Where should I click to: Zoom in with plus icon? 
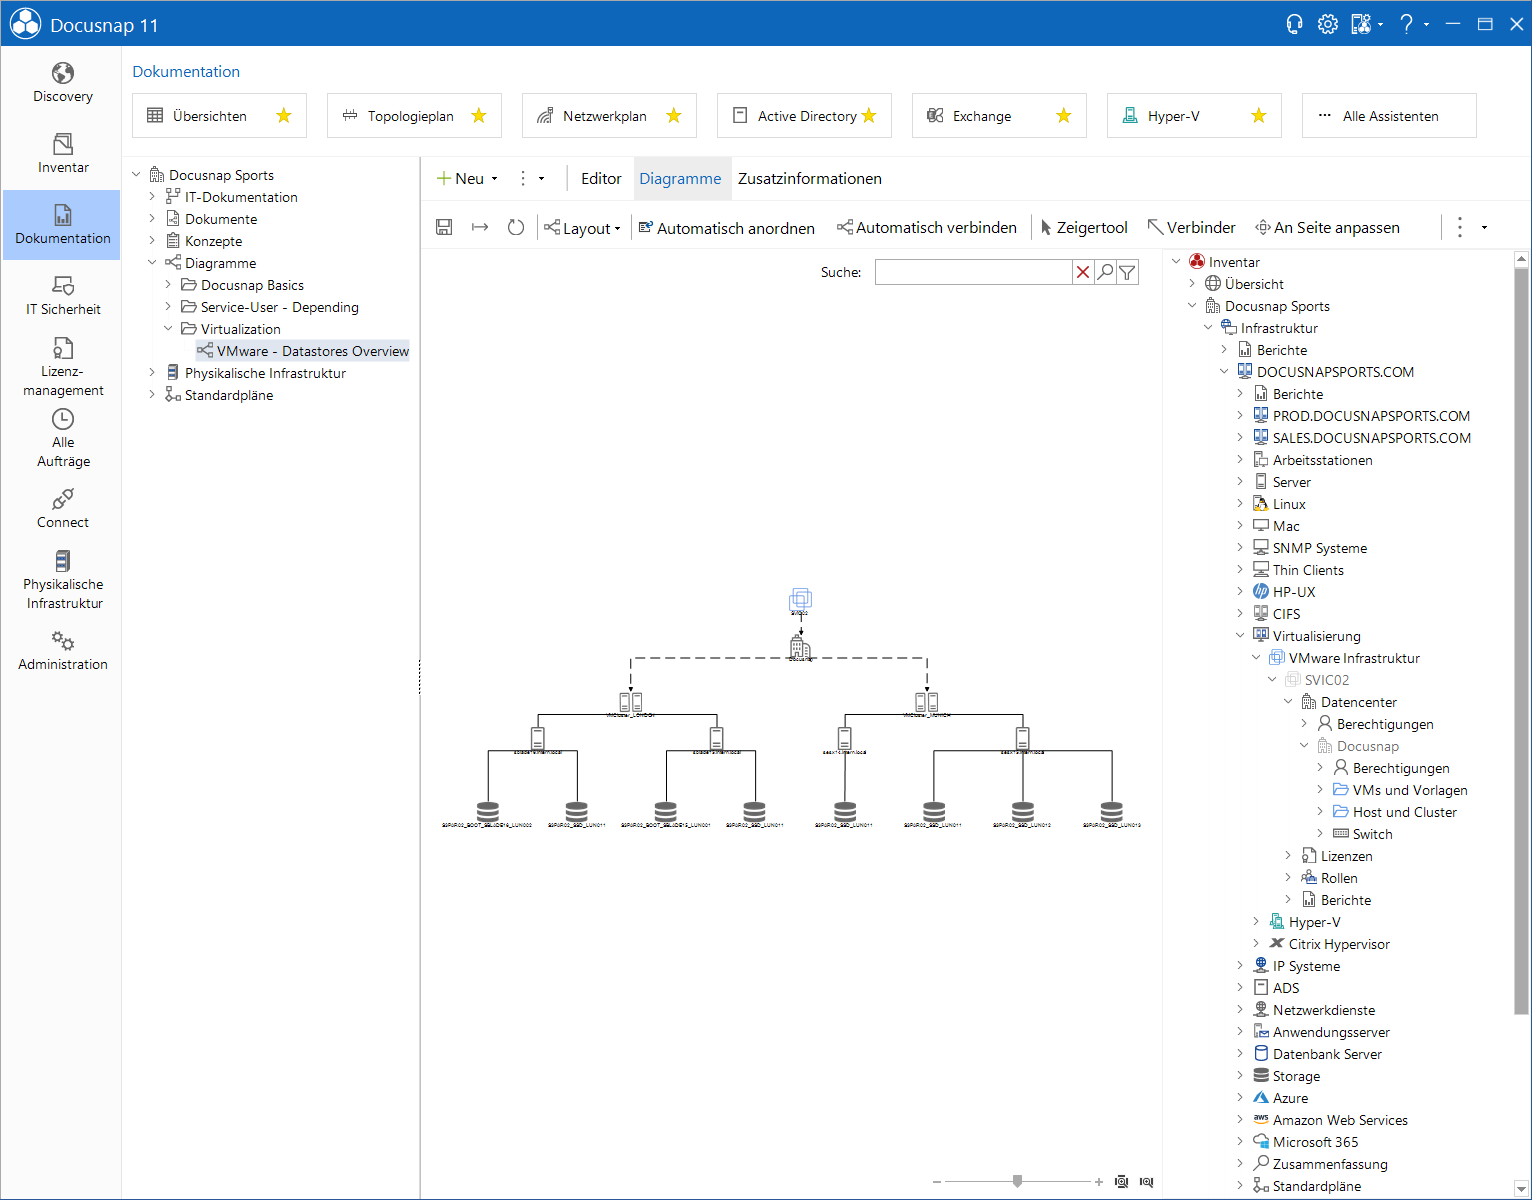coord(1099,1182)
